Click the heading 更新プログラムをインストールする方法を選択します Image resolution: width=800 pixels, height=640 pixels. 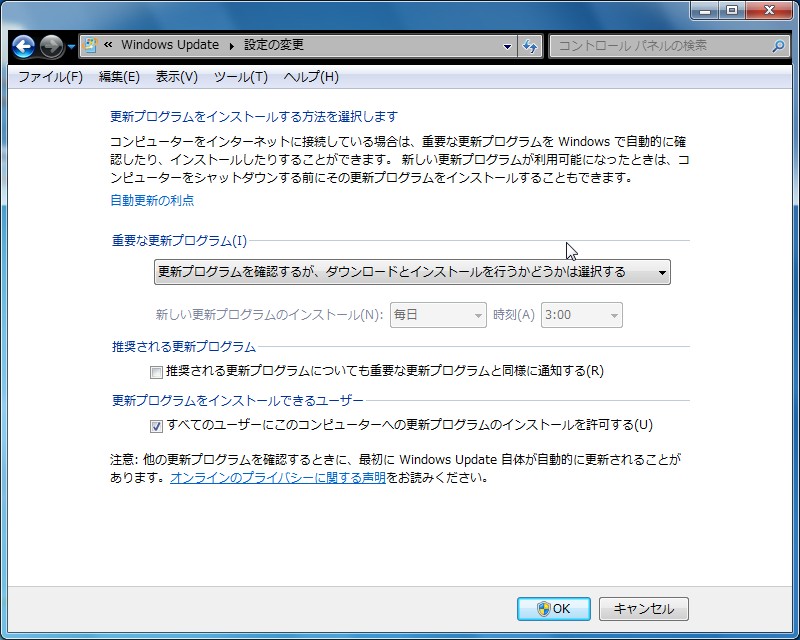coord(254,116)
